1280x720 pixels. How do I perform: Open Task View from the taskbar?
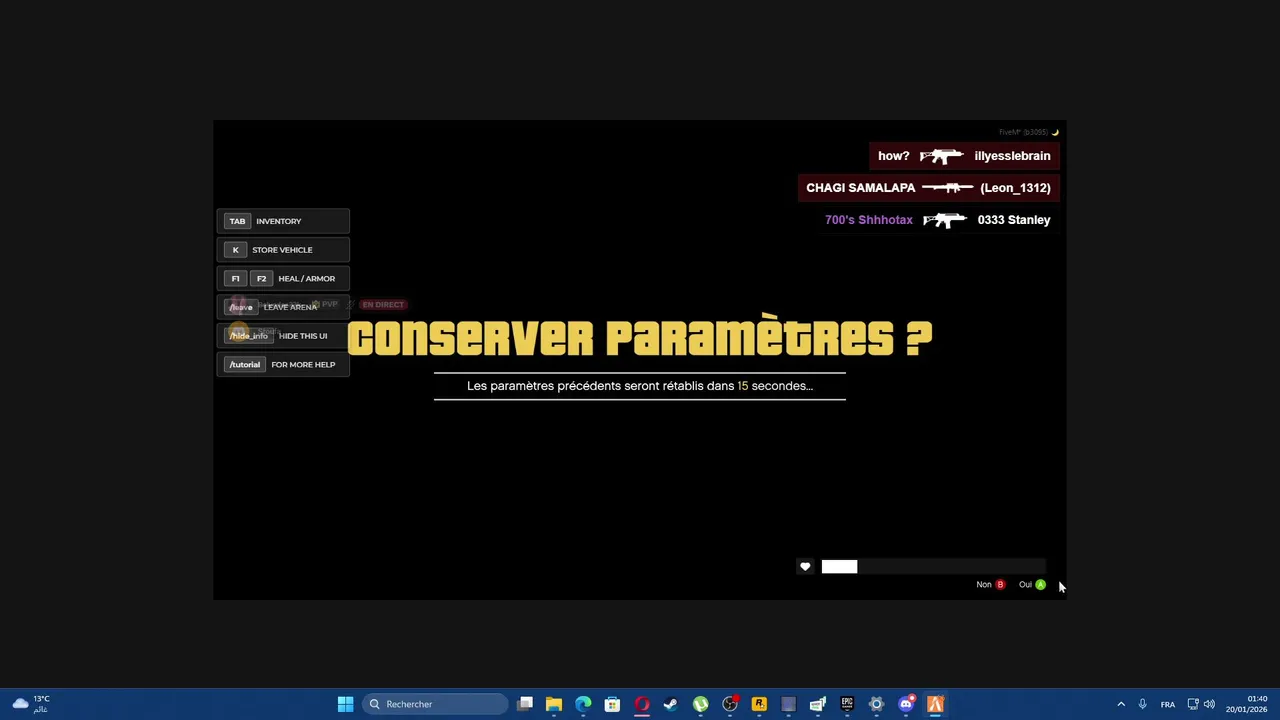[525, 704]
